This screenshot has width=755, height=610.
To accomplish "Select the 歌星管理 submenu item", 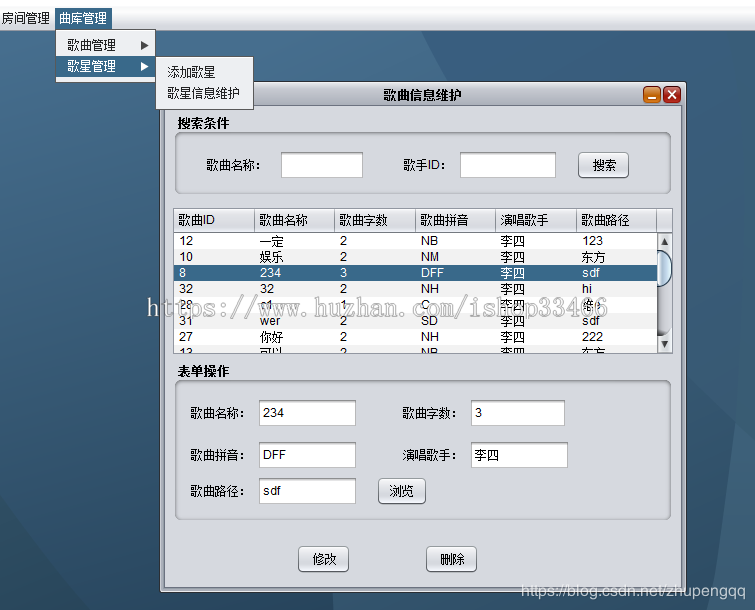I will [105, 66].
